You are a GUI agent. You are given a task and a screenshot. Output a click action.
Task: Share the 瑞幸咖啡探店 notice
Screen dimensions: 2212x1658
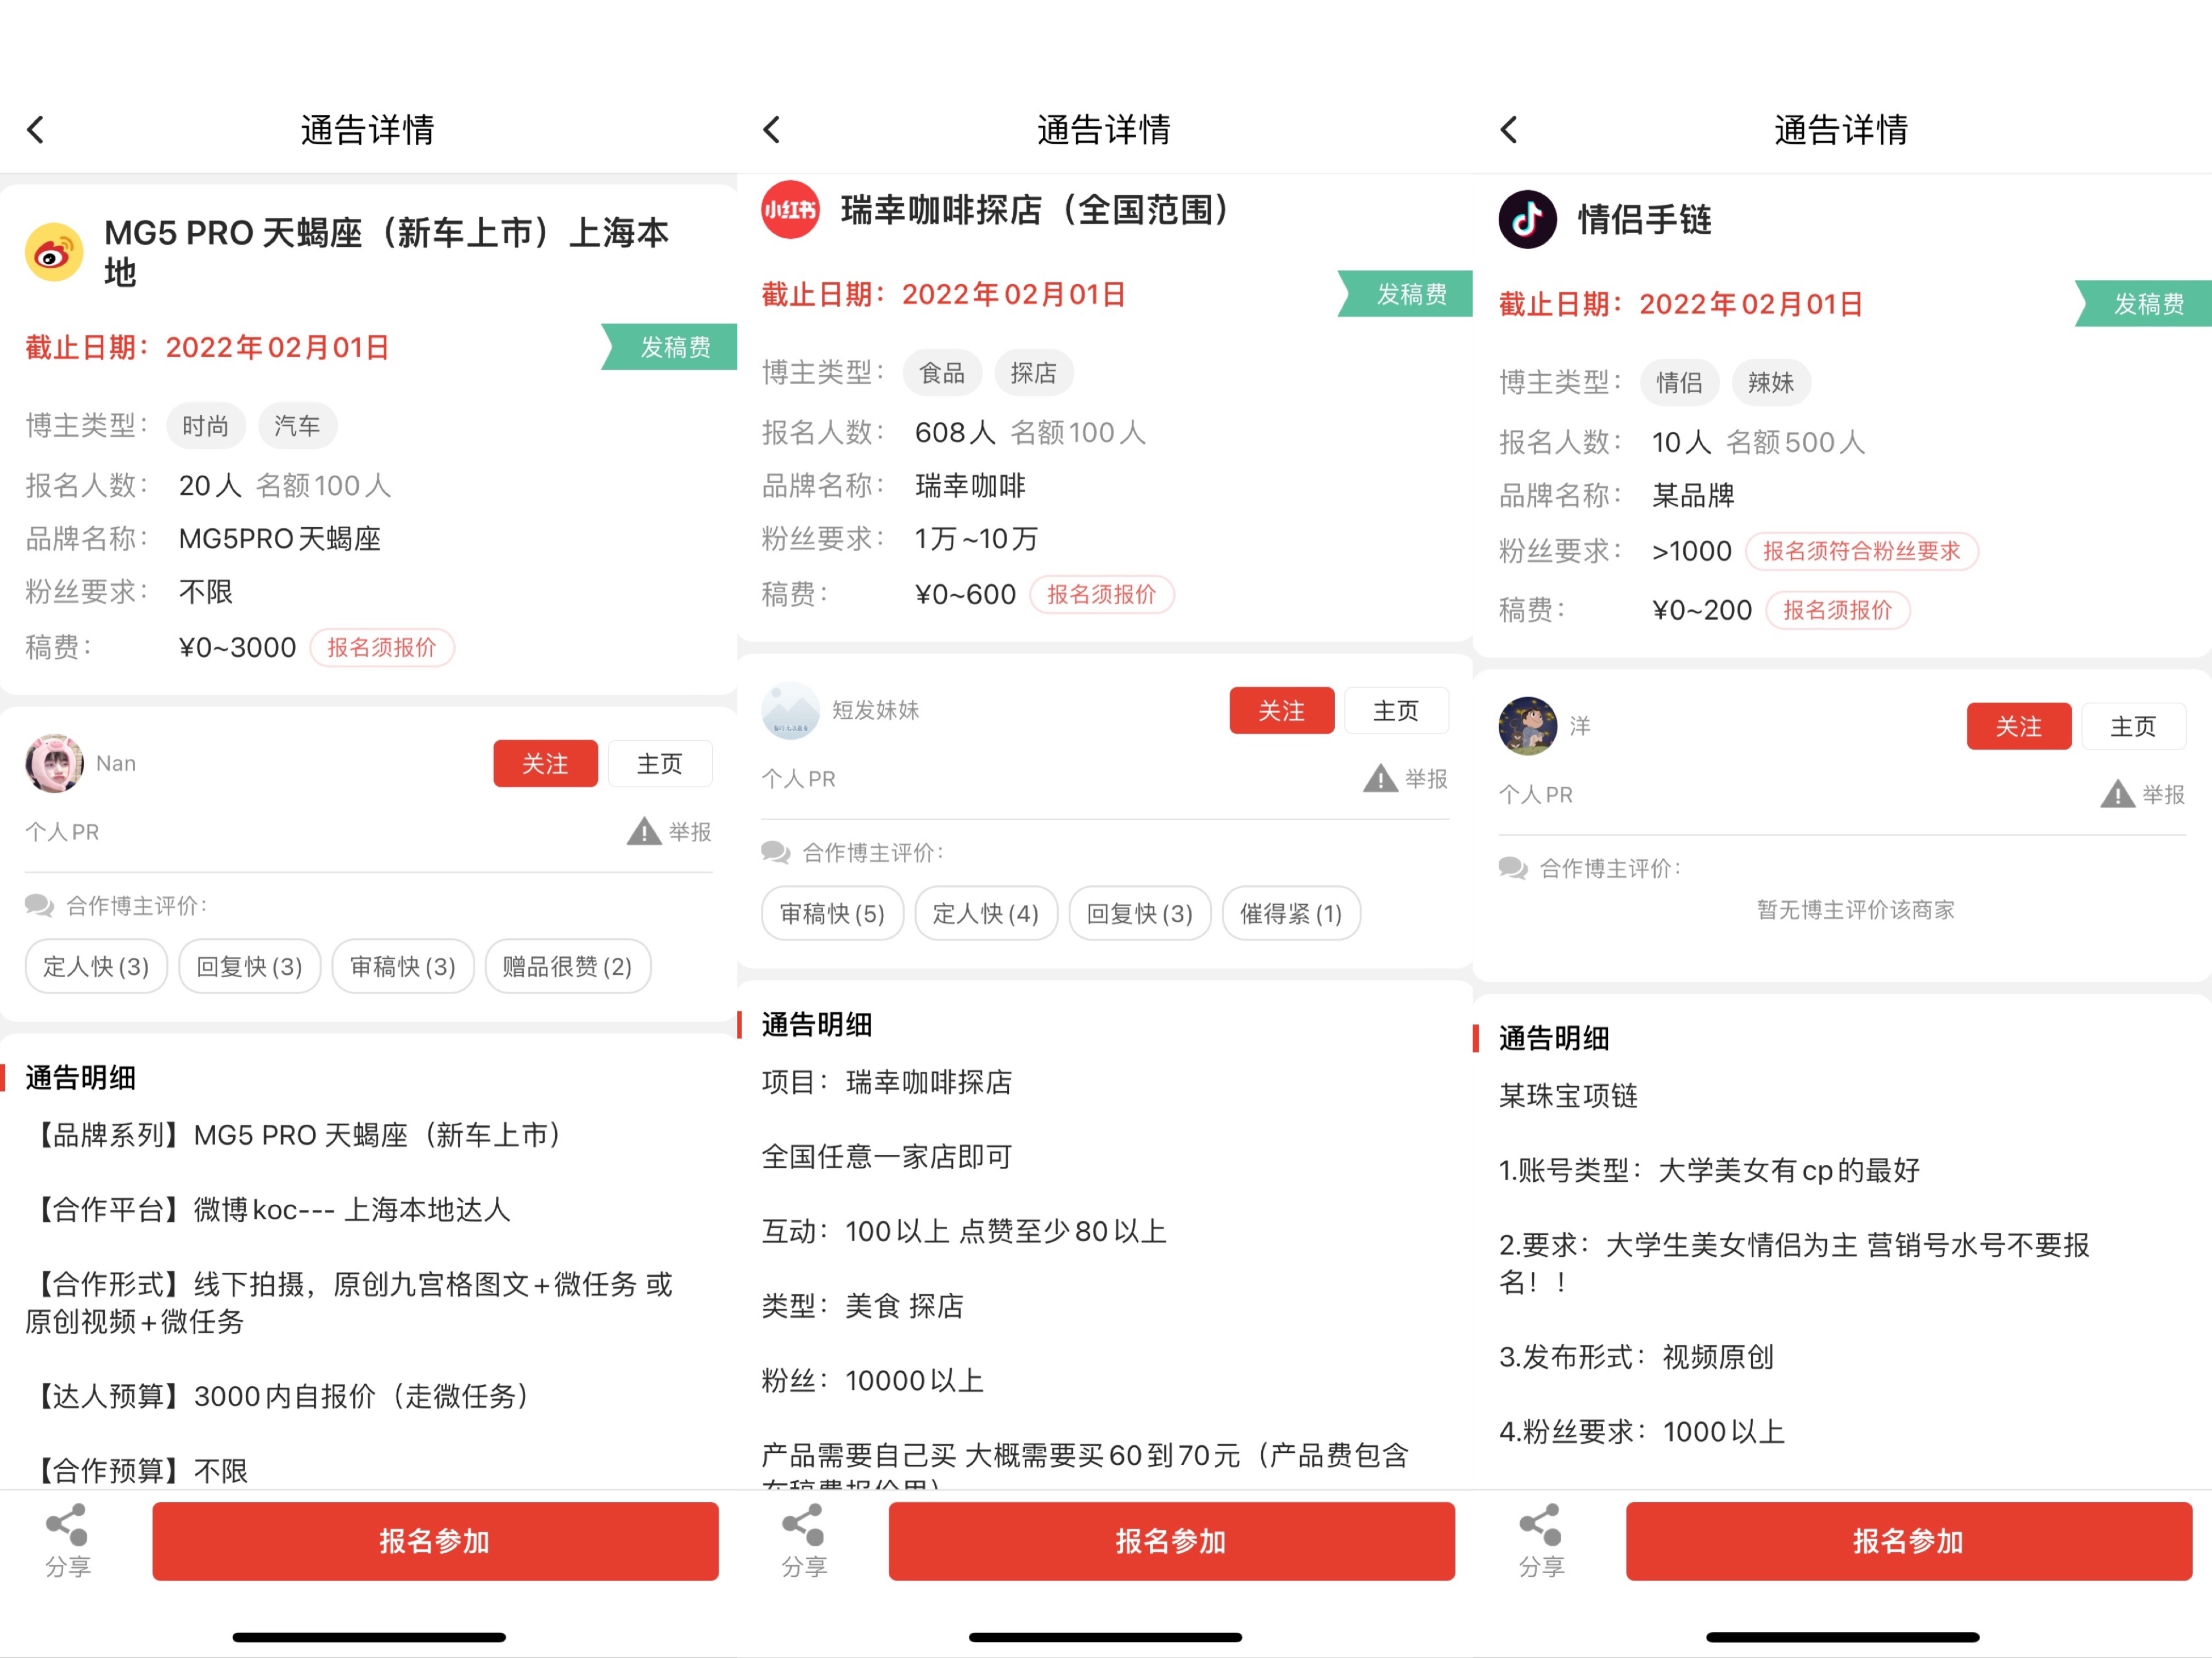click(x=804, y=1541)
